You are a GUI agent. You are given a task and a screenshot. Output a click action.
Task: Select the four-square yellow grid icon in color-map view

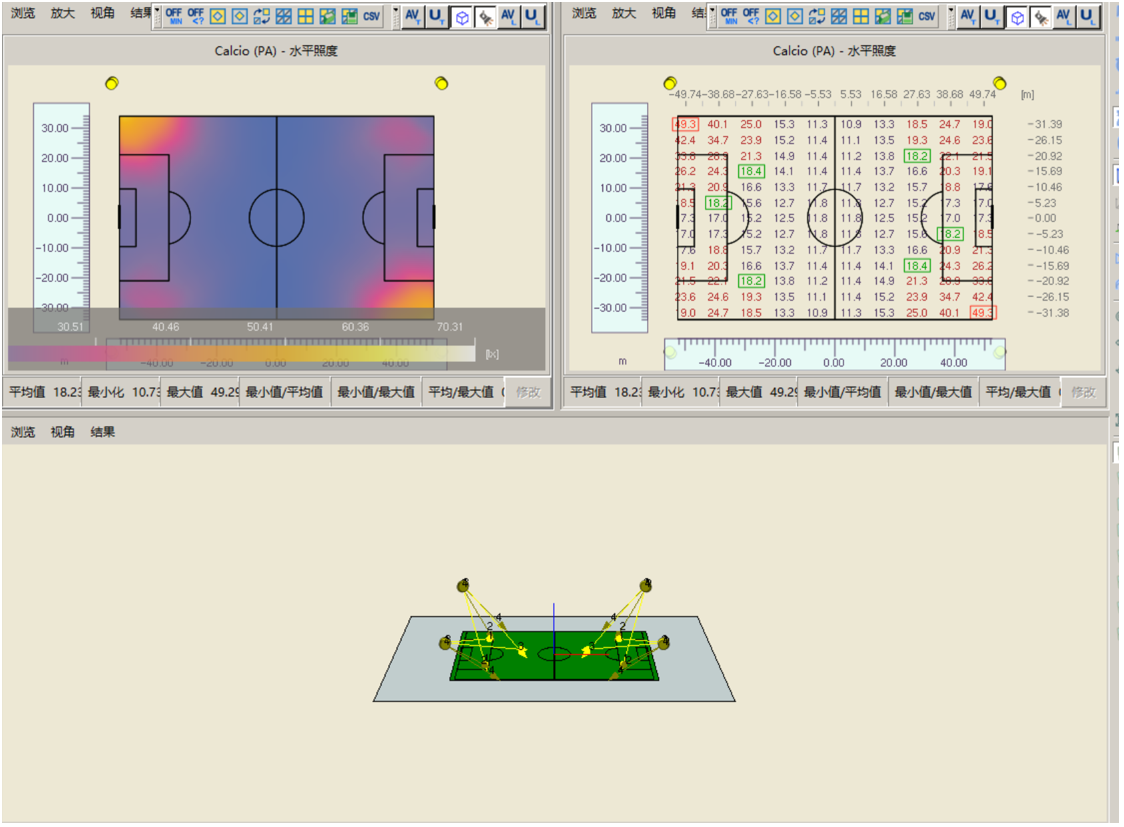point(305,16)
